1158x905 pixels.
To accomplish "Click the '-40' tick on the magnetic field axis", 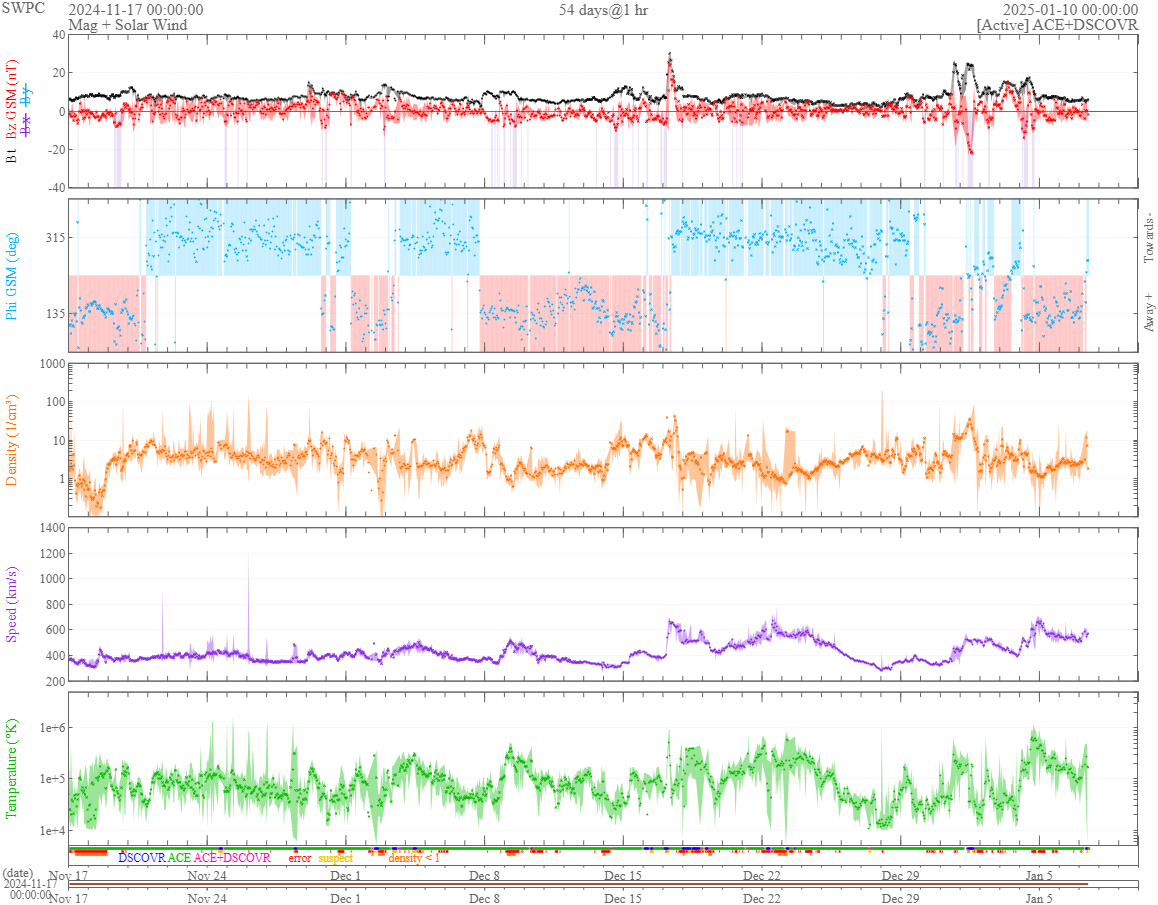I will 57,188.
